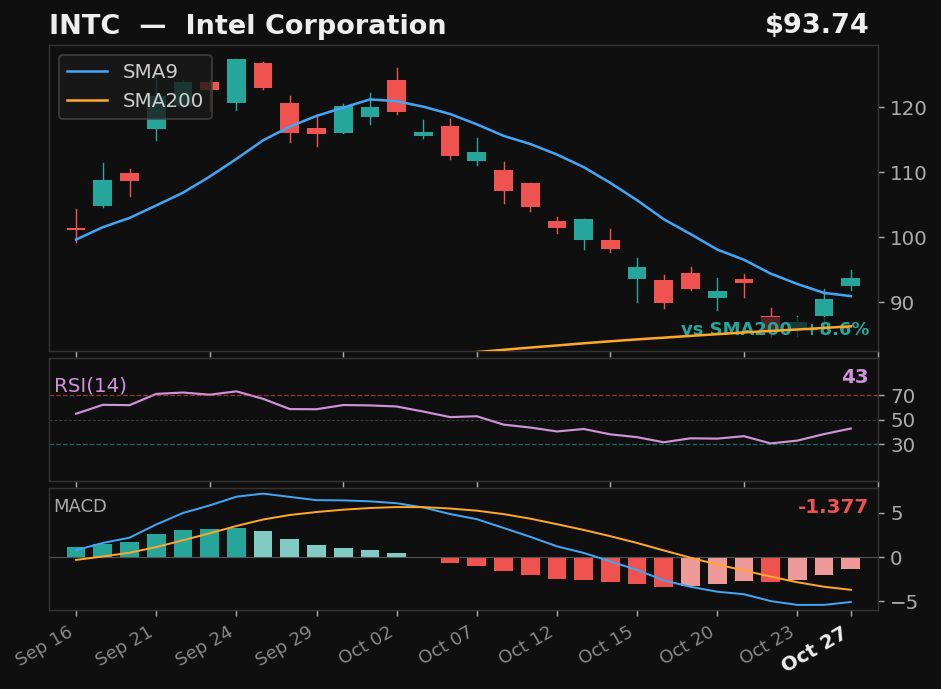Click the RSI 50 axis label
941x689 pixels.
coord(902,420)
